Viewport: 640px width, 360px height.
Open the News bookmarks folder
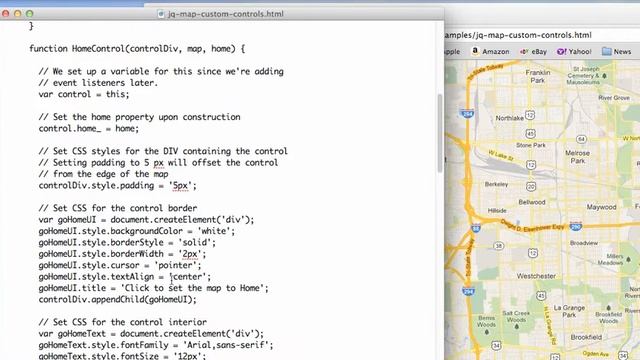[617, 52]
